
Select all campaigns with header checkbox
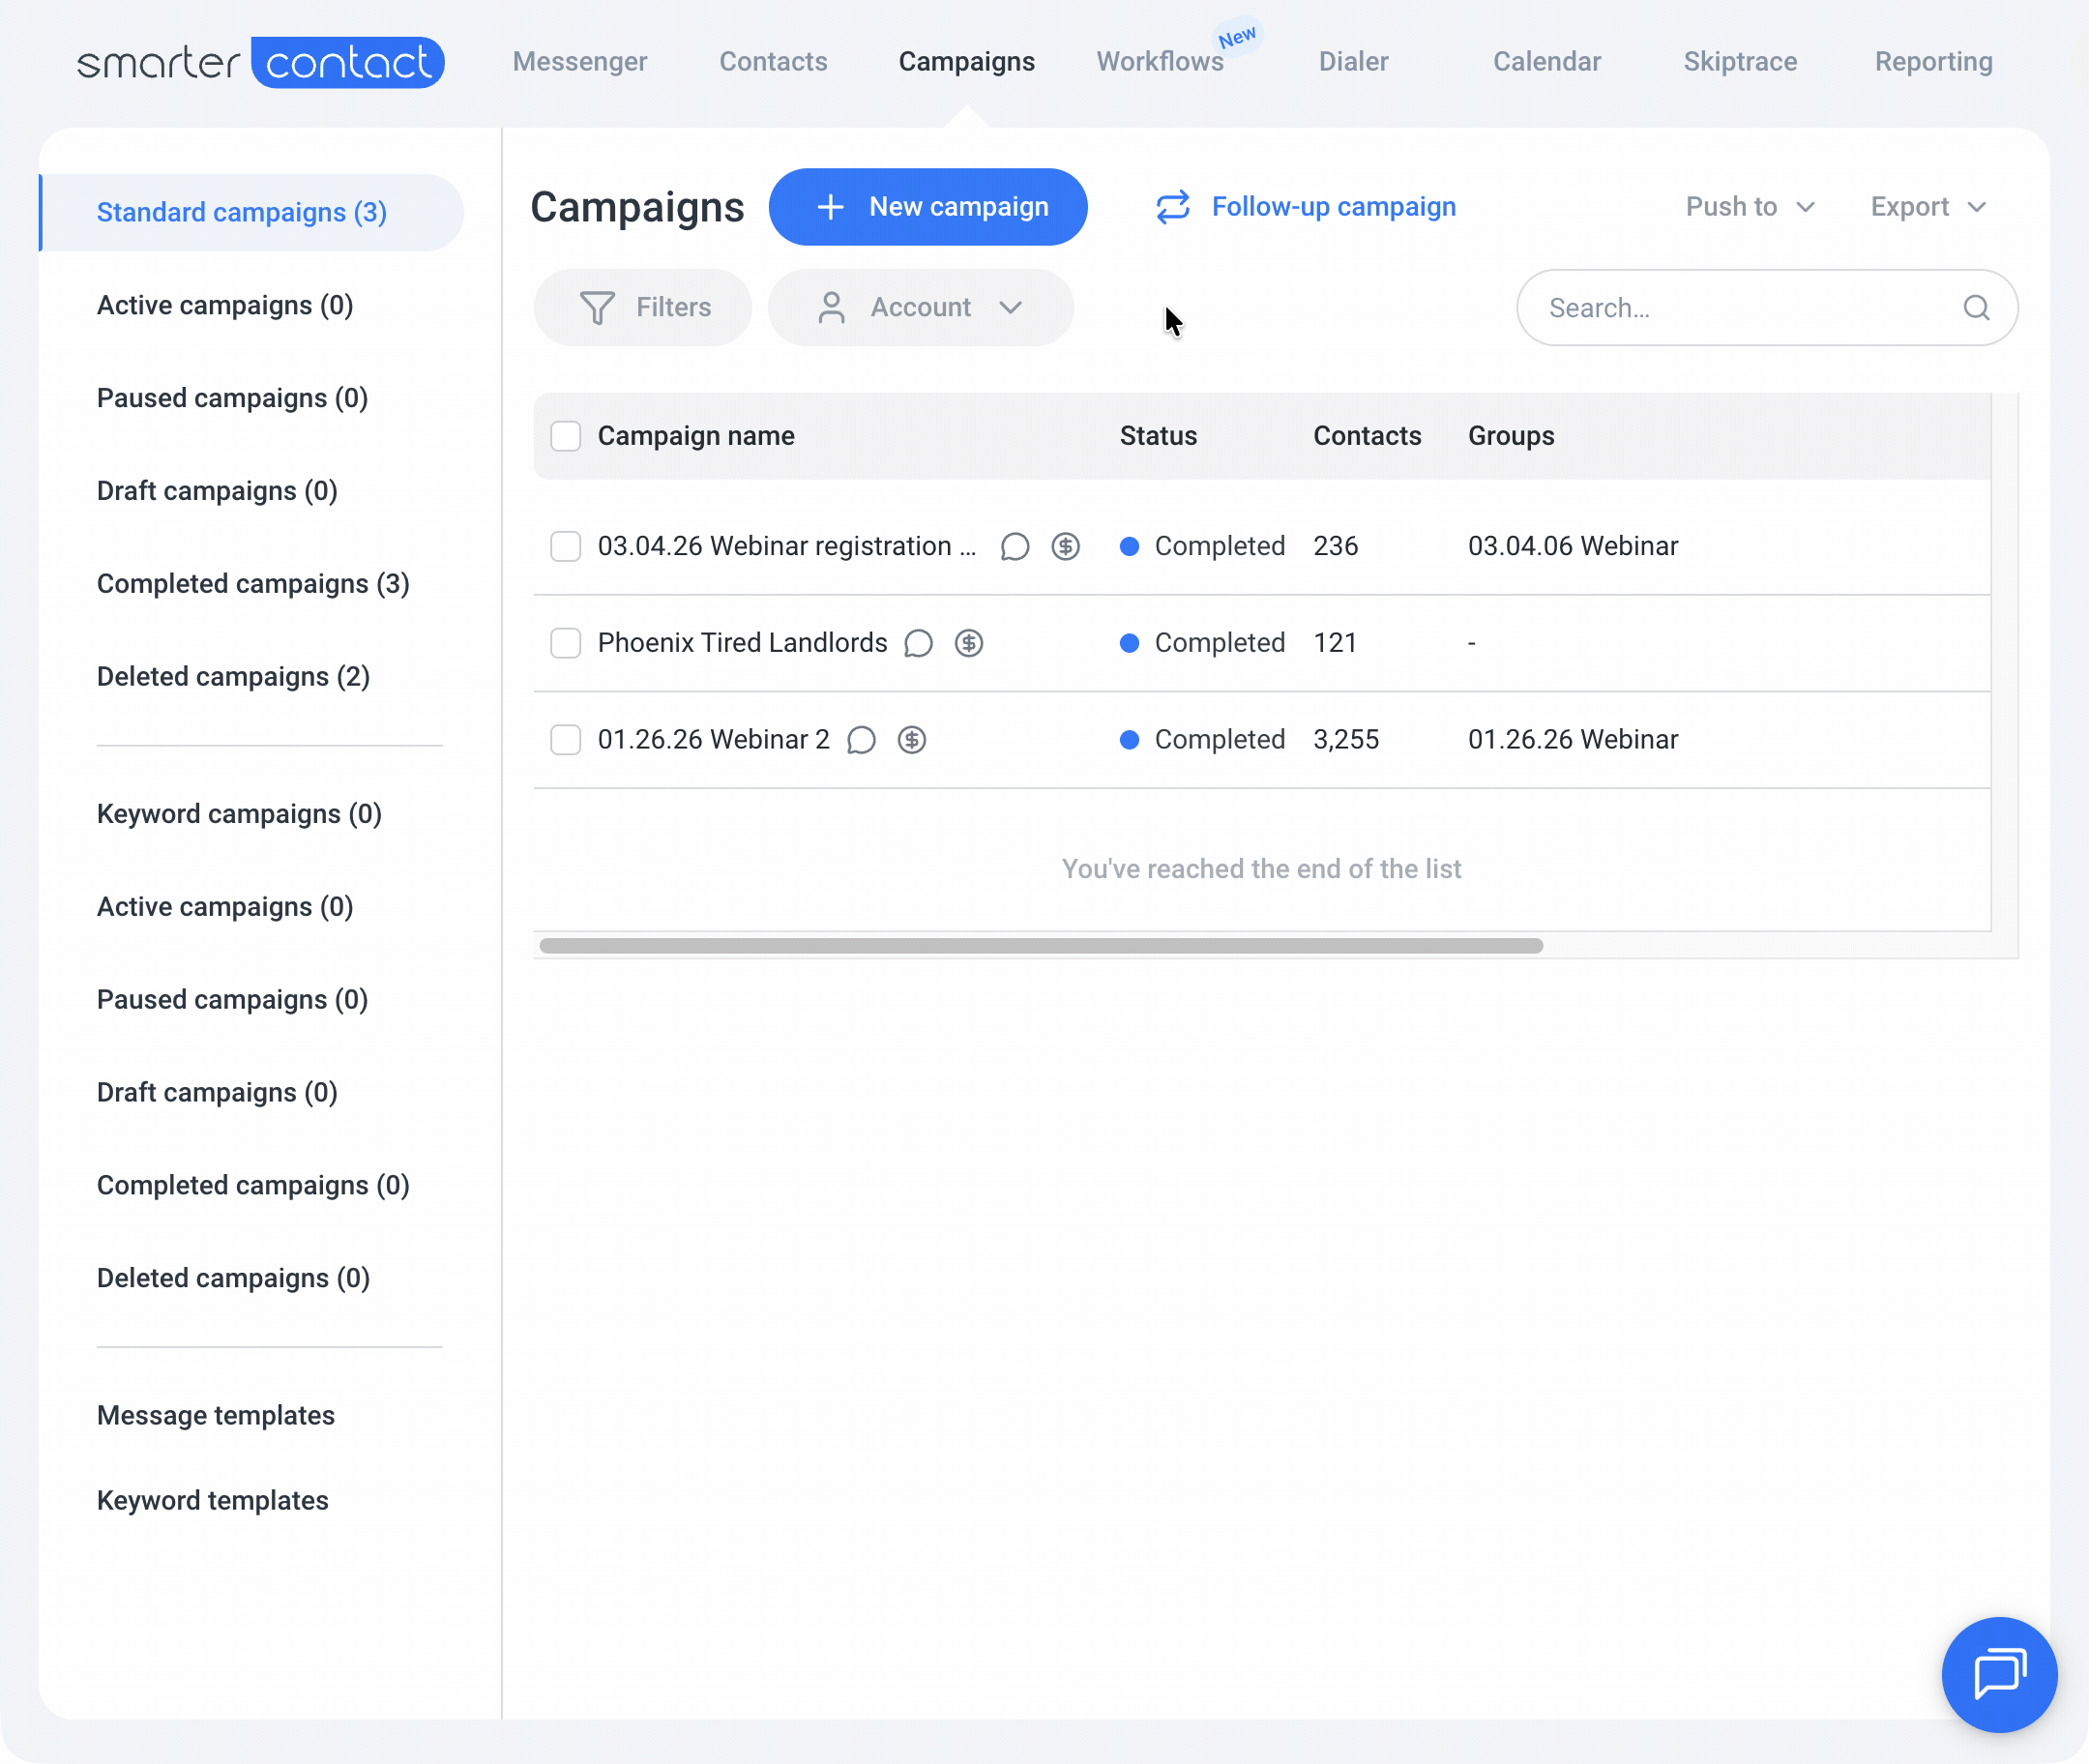pyautogui.click(x=566, y=436)
